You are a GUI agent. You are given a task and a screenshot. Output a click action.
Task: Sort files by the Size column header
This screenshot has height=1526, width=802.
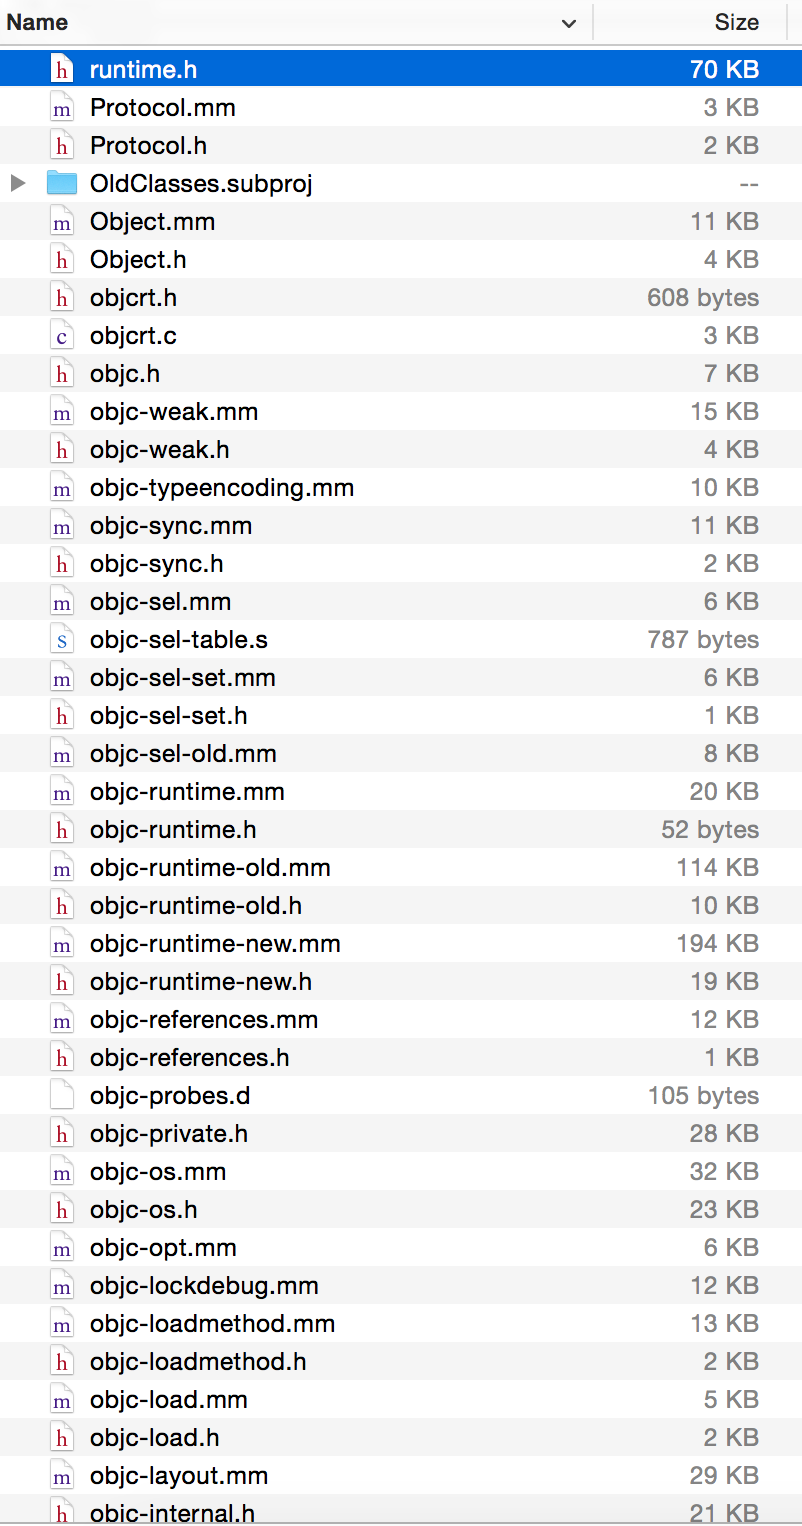pos(736,23)
